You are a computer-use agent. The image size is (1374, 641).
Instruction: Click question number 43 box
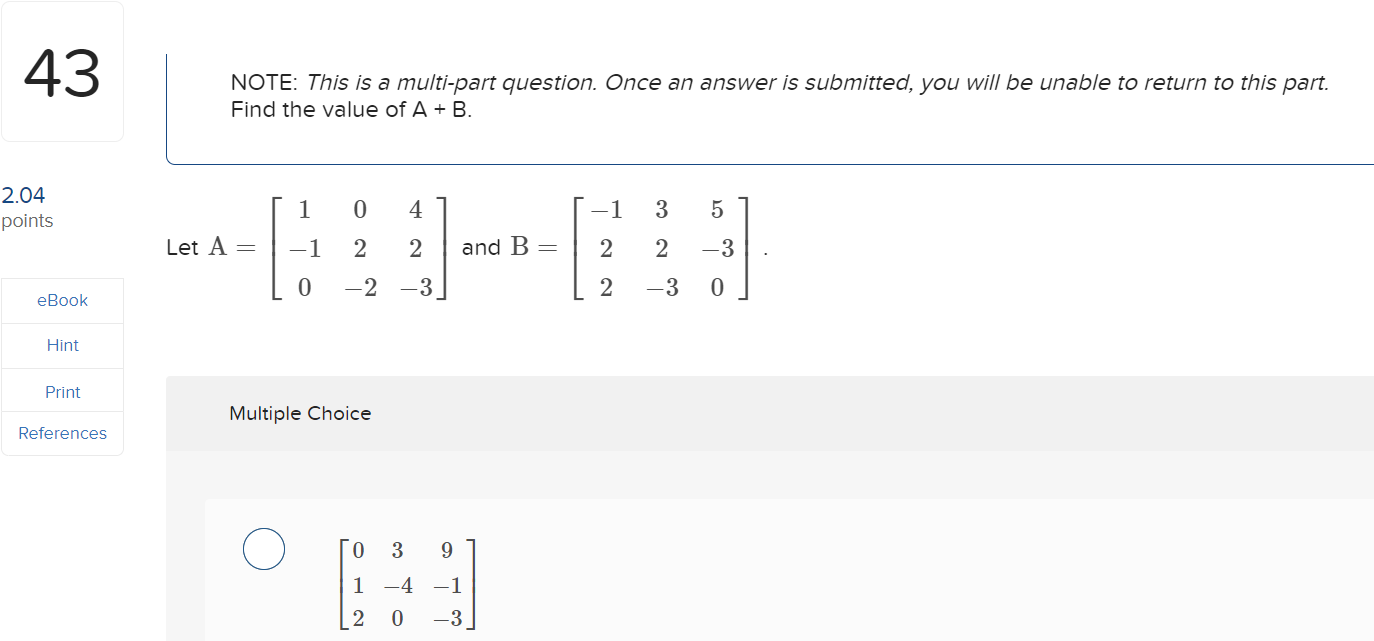[62, 70]
